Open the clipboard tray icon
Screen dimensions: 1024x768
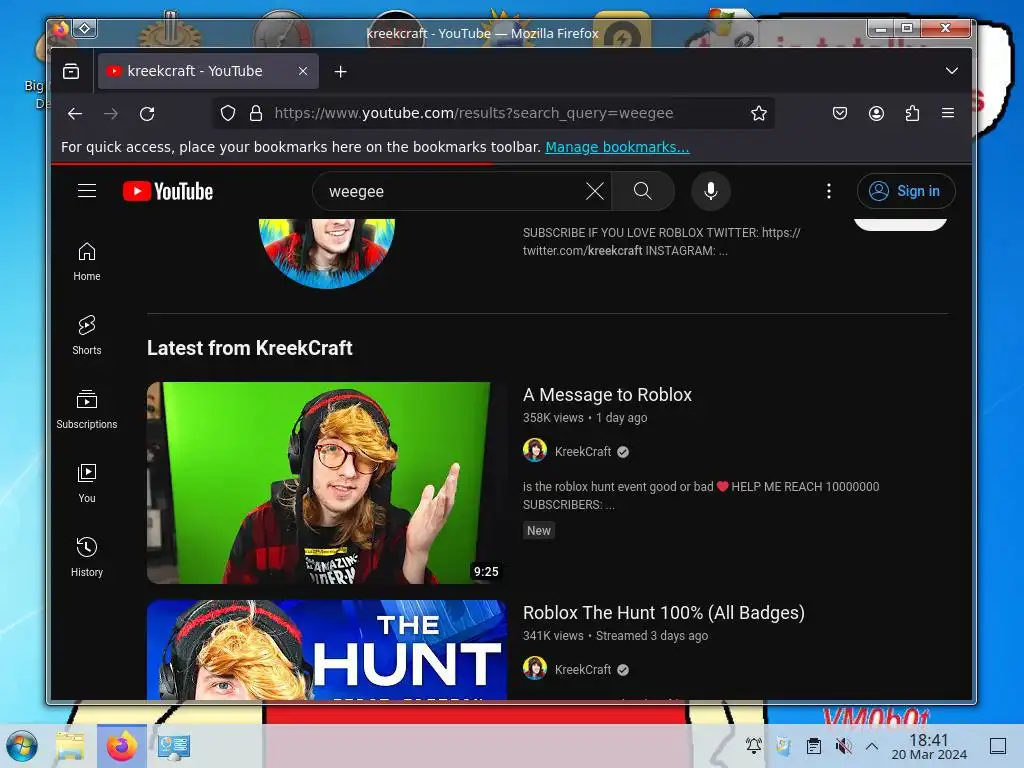pos(814,746)
